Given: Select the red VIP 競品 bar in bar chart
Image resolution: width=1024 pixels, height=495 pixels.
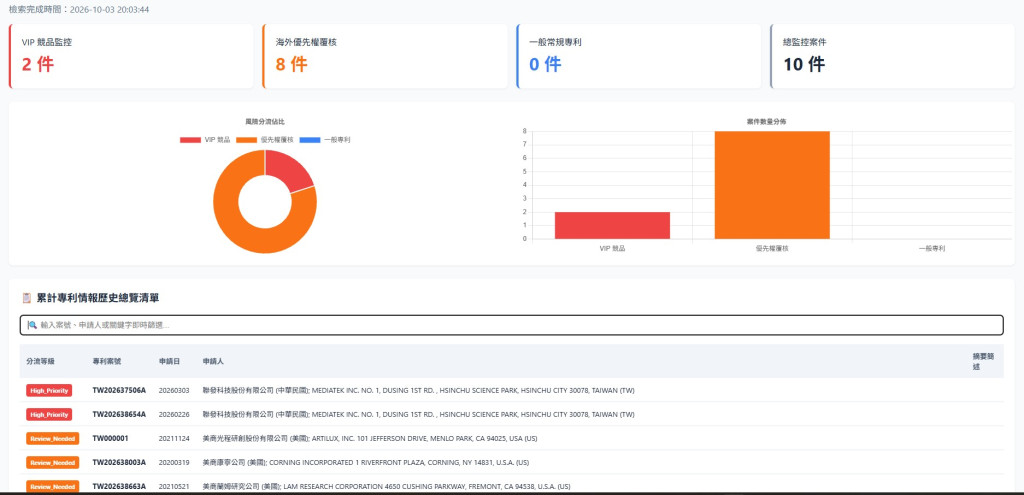Looking at the screenshot, I should point(612,225).
